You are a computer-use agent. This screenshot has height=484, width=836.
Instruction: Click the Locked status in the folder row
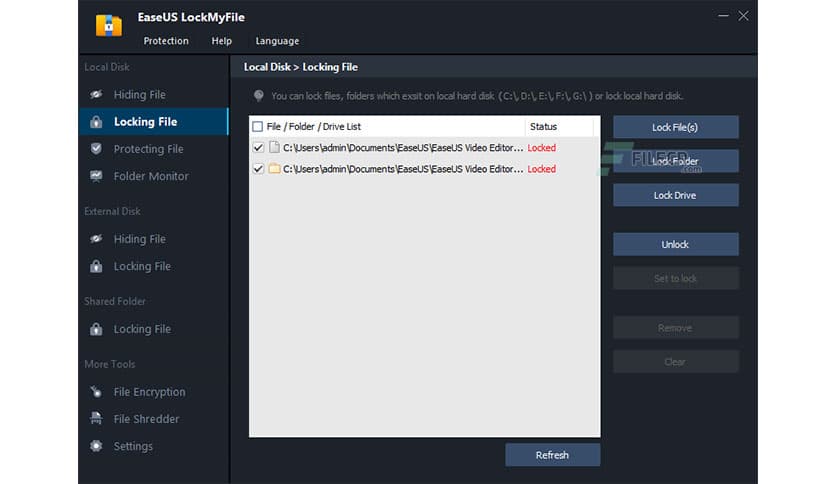tap(542, 169)
